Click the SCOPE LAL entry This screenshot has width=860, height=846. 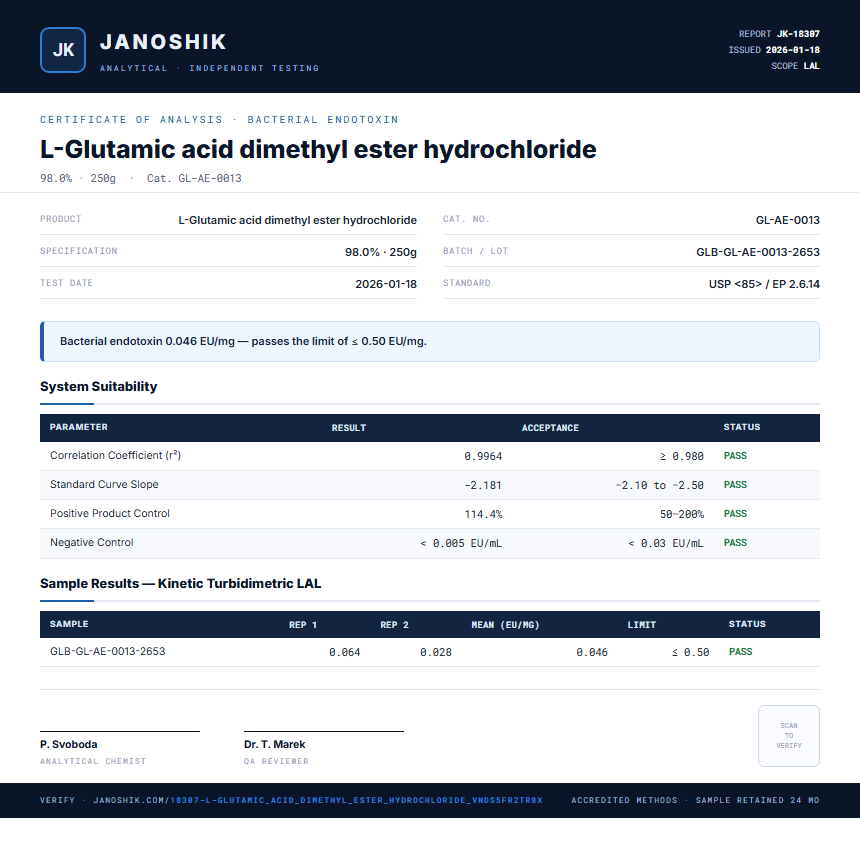(795, 66)
